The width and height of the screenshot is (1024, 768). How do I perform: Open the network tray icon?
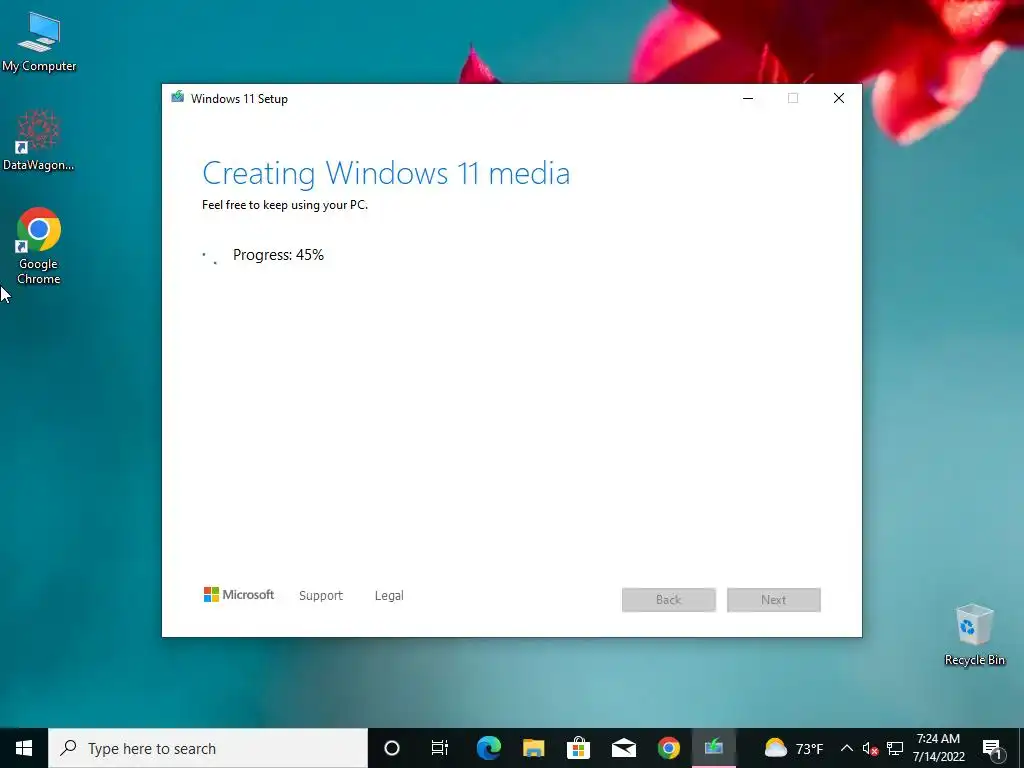pos(895,748)
